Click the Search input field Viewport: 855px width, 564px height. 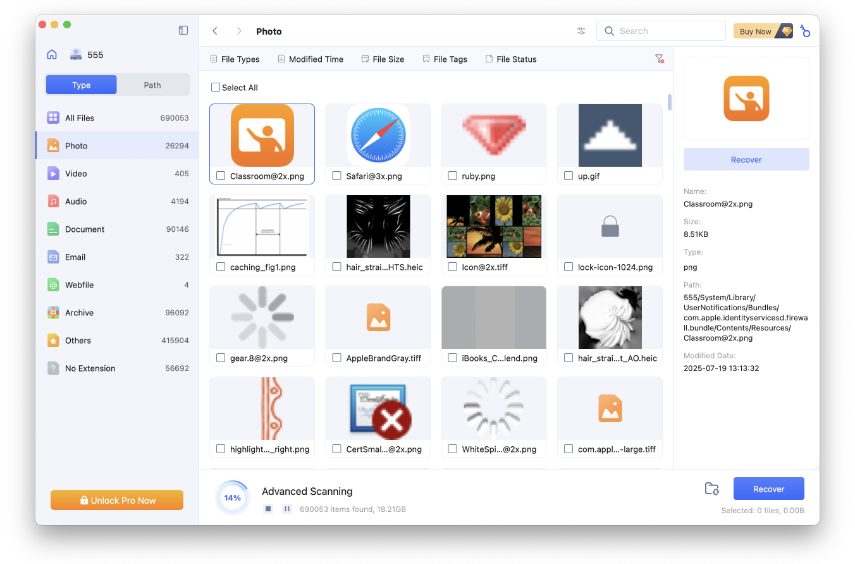click(661, 31)
